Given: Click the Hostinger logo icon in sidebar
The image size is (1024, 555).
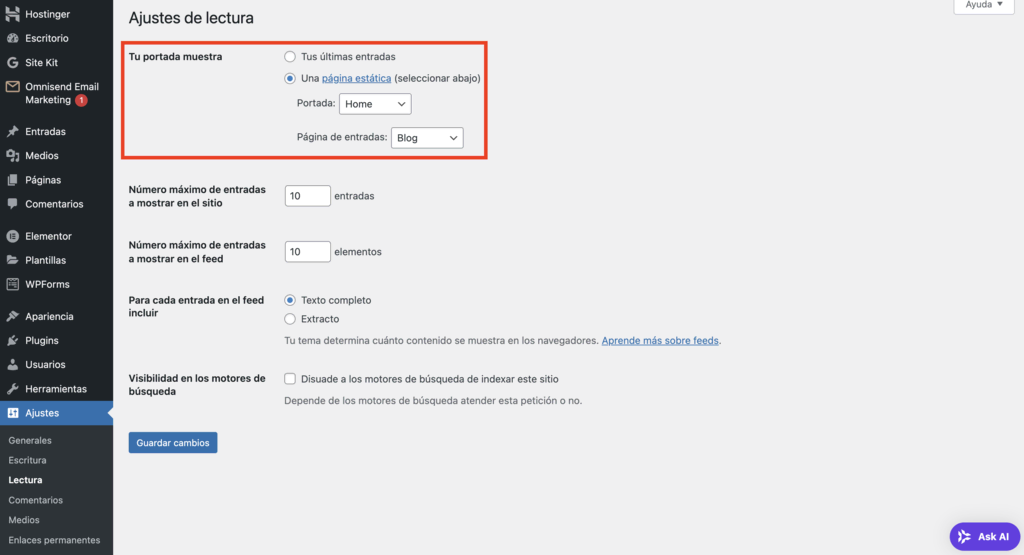Looking at the screenshot, I should (12, 13).
